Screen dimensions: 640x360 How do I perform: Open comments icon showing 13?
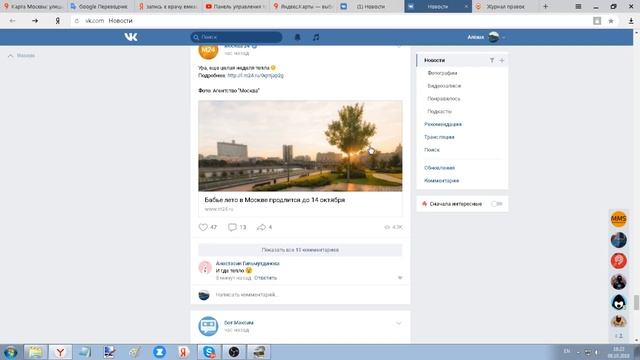pyautogui.click(x=232, y=227)
